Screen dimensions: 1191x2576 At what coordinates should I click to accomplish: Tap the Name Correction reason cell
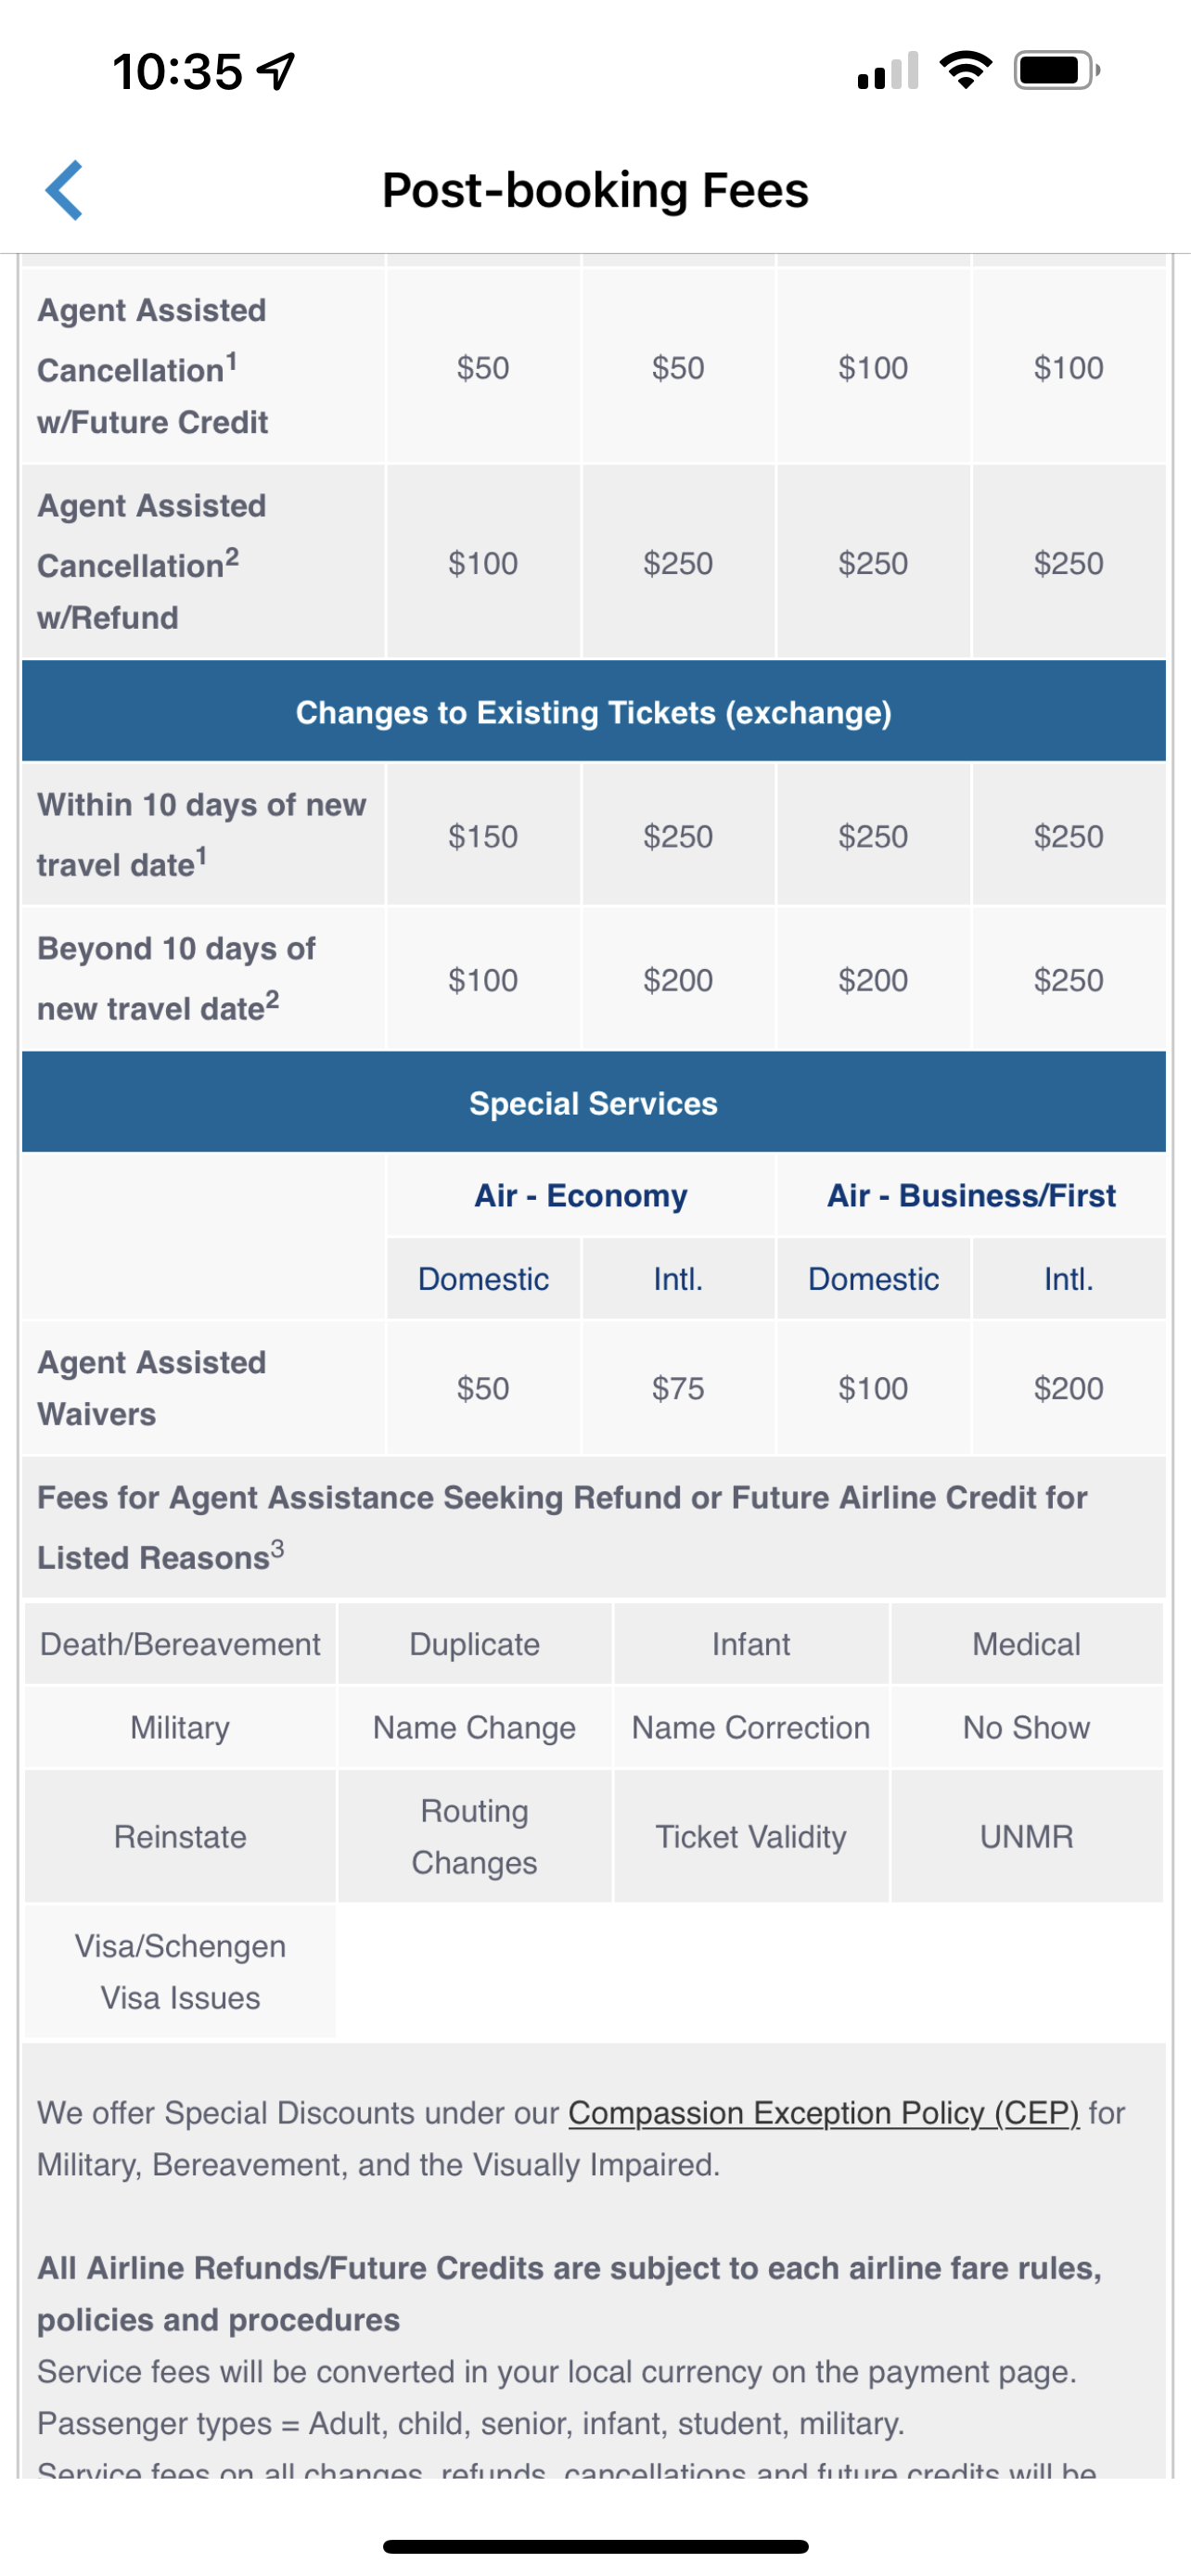point(751,1727)
